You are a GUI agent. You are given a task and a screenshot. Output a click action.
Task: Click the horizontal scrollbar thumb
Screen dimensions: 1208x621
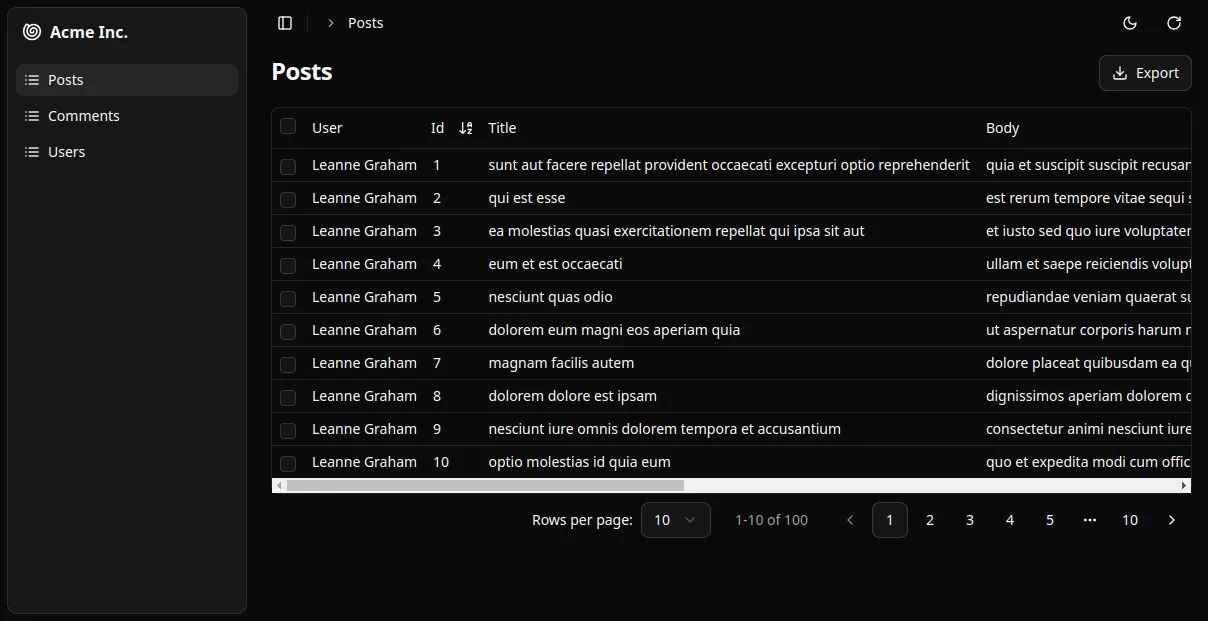tap(485, 486)
